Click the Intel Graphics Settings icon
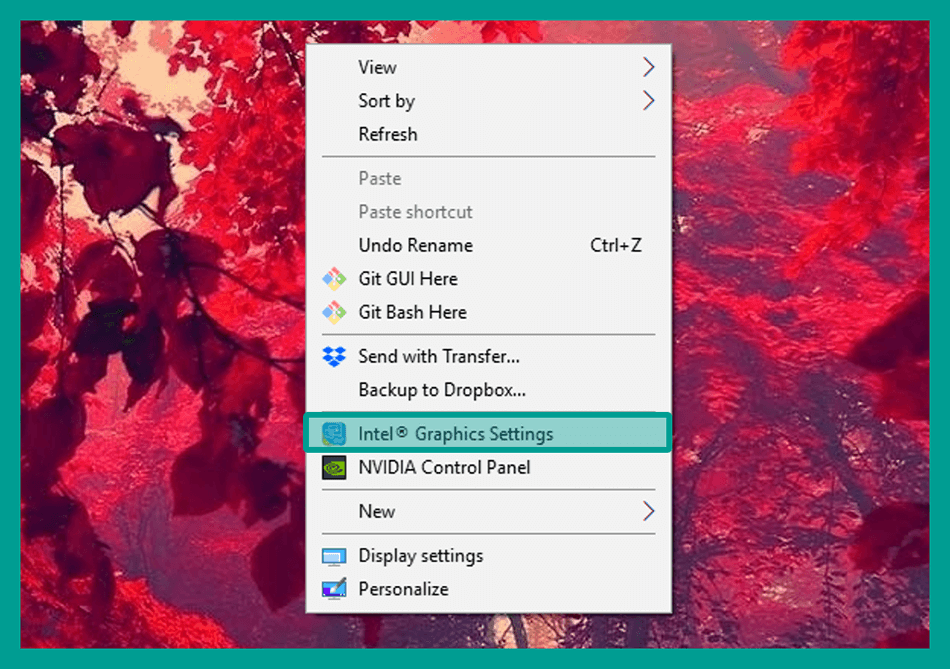Image resolution: width=950 pixels, height=669 pixels. click(x=334, y=434)
